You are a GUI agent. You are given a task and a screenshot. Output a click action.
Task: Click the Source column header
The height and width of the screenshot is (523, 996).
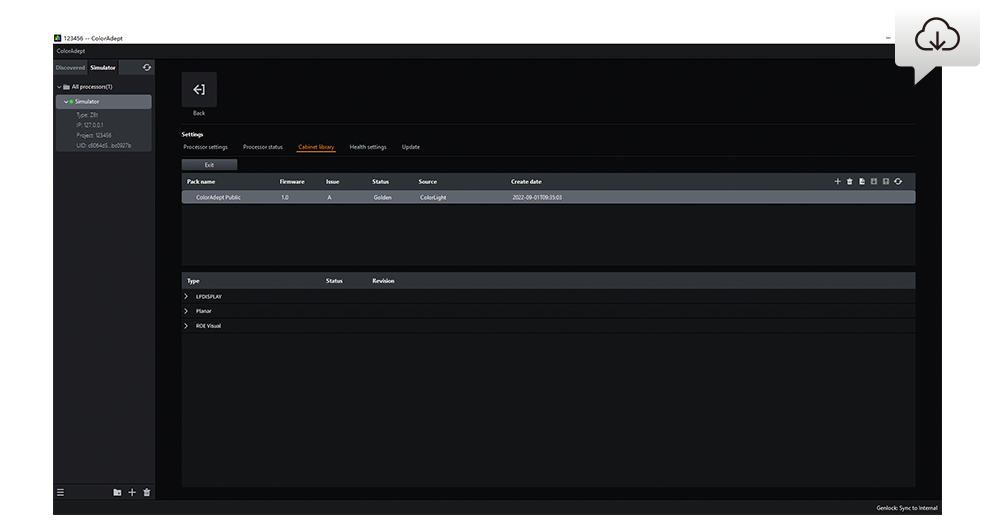tap(427, 182)
